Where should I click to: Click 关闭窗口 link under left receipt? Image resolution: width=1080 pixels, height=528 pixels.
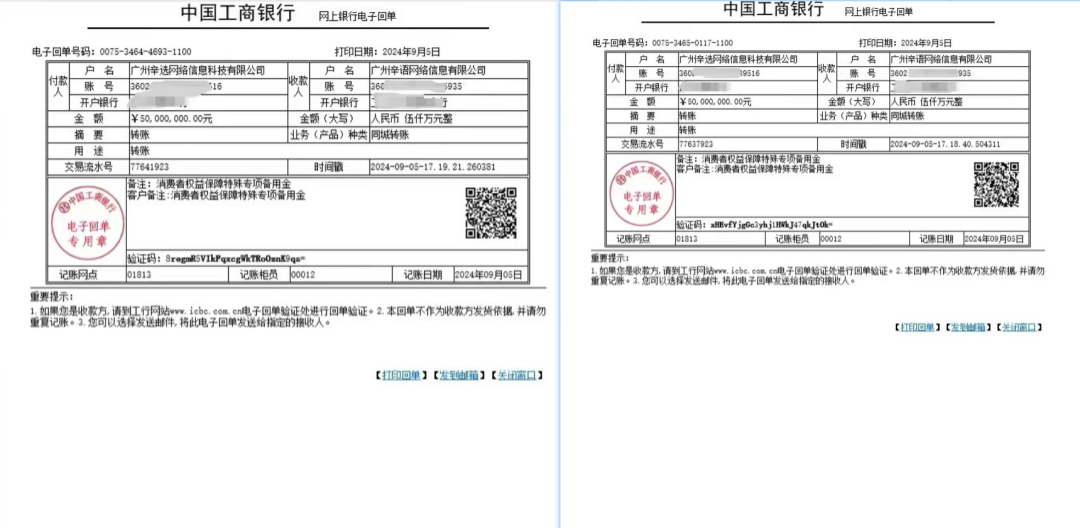[x=516, y=375]
